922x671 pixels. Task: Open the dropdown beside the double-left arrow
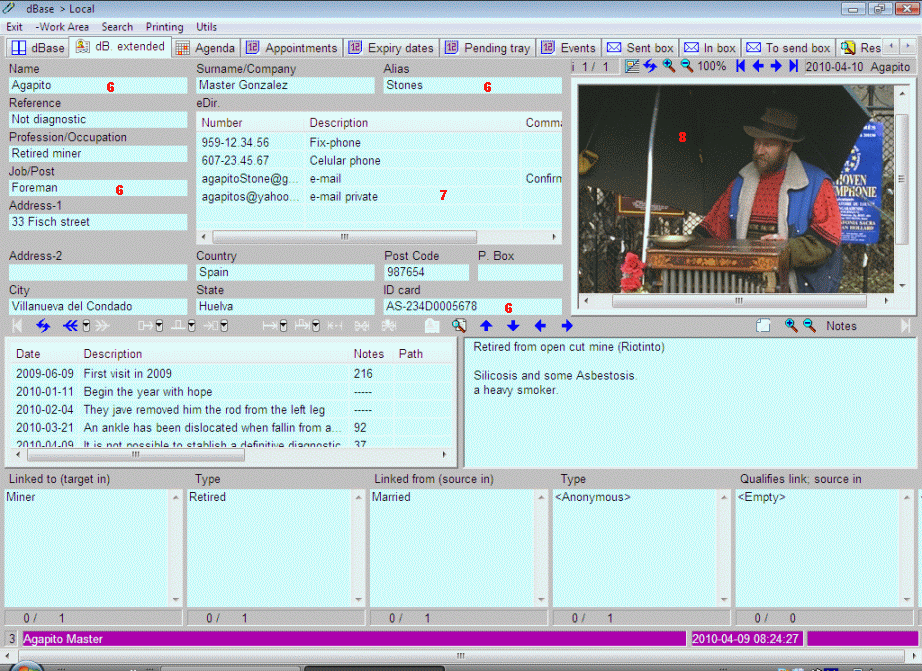[x=87, y=326]
